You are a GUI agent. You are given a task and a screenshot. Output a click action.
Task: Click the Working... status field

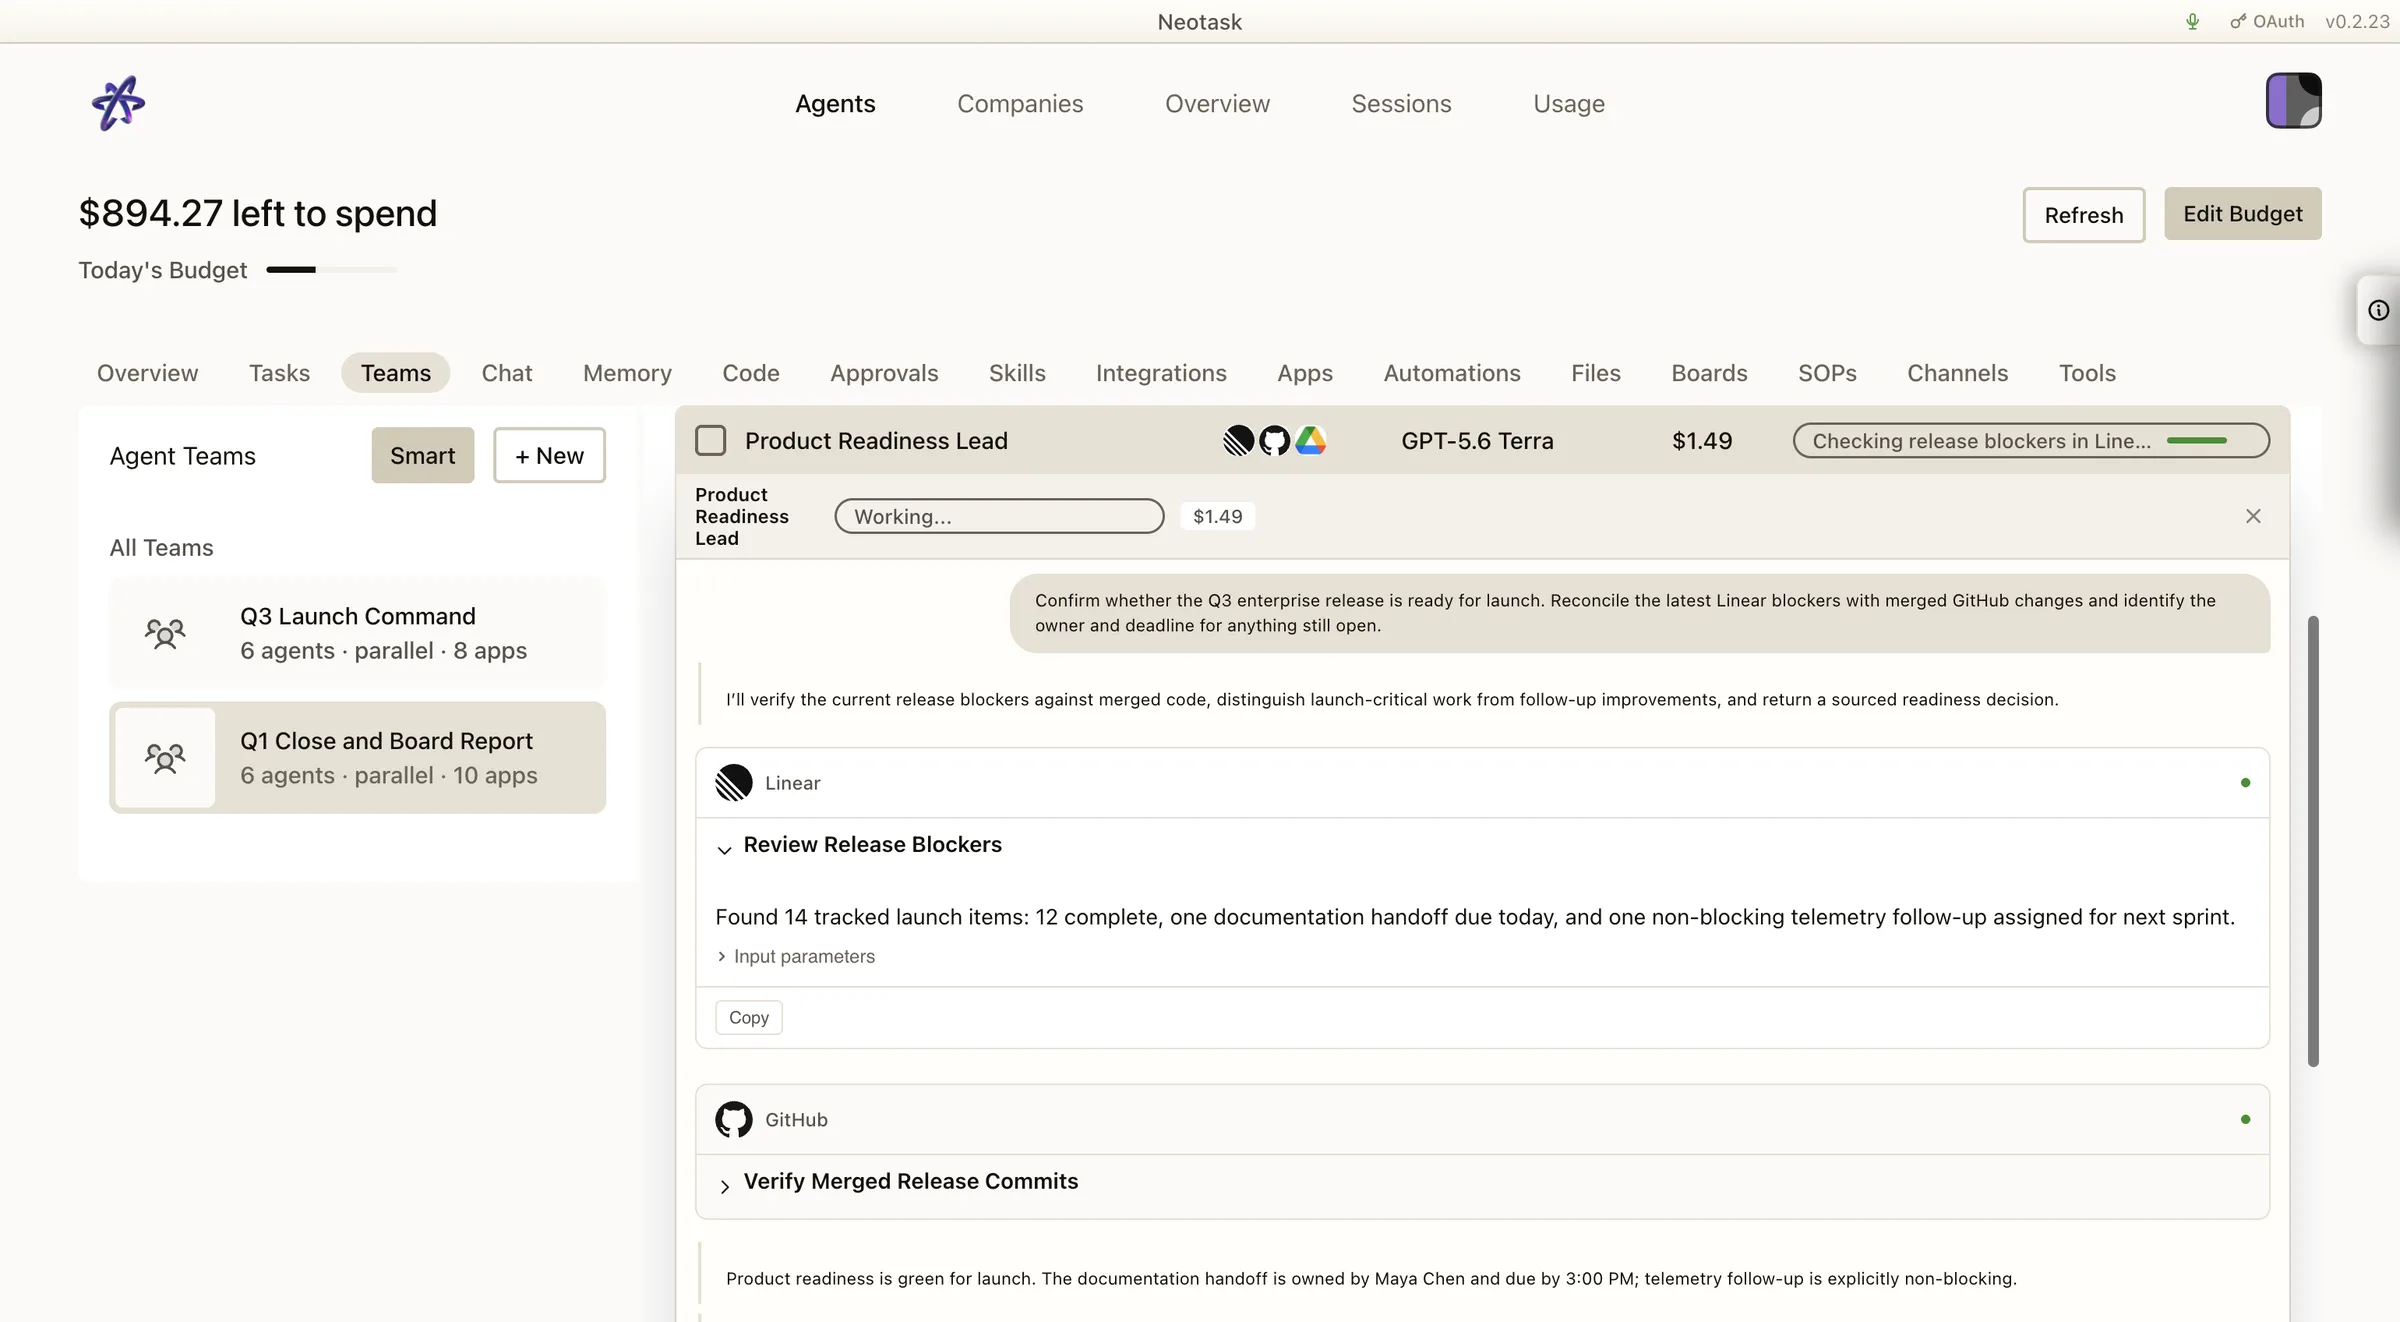click(x=999, y=516)
